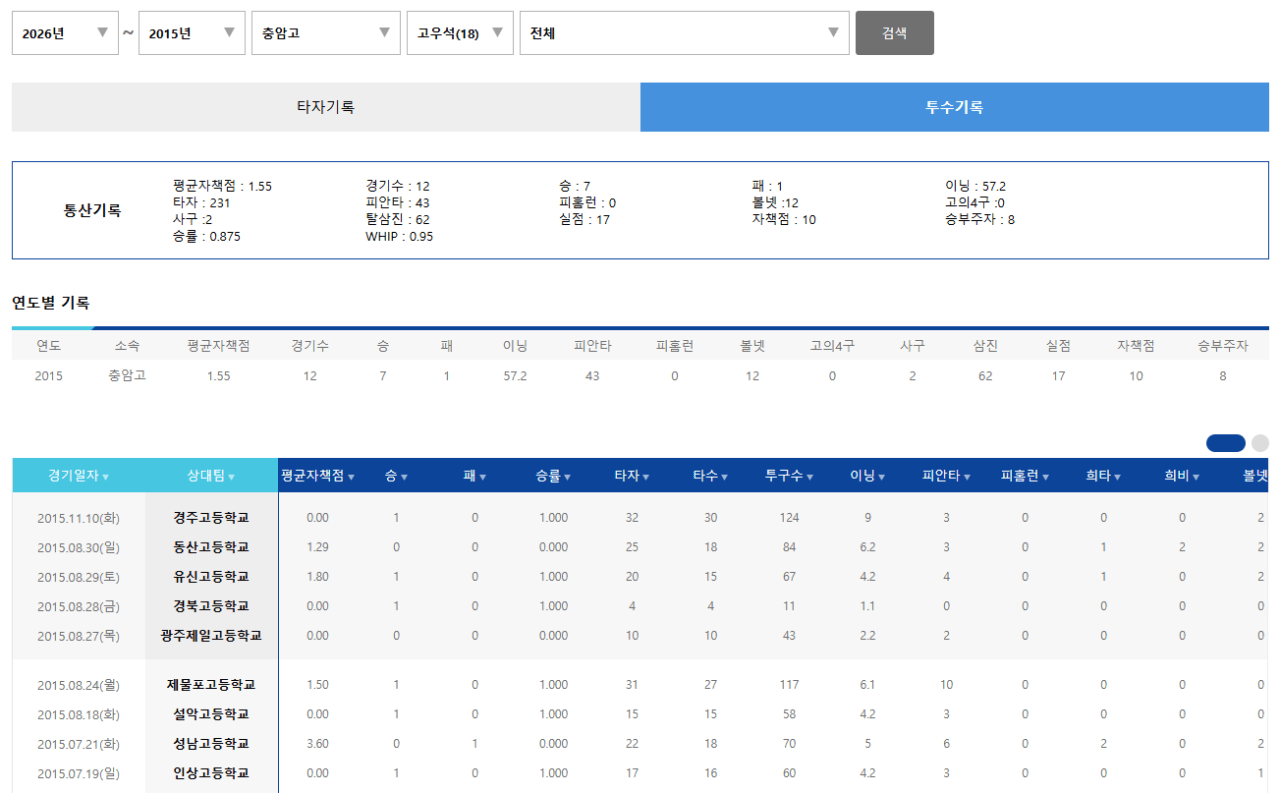Sort by 투구수 column header
Screen dimensions: 1280x793
(x=789, y=476)
